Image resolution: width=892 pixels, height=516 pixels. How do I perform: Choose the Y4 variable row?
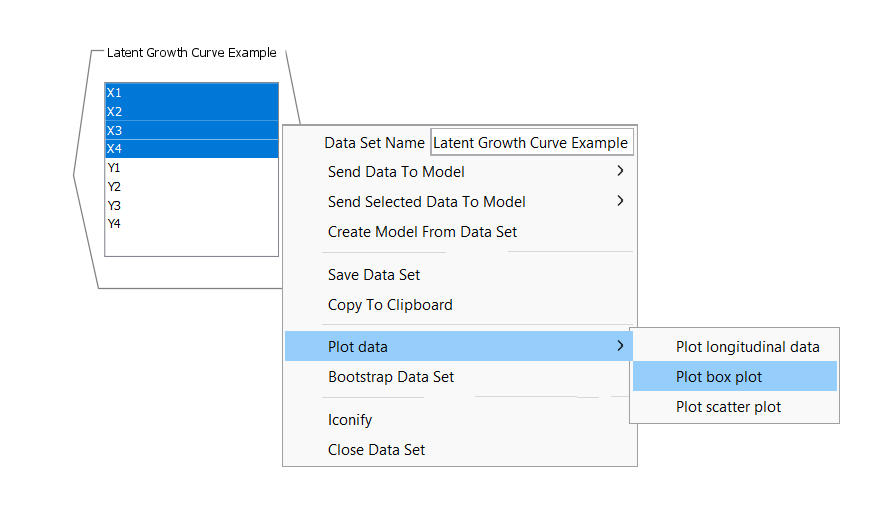click(x=190, y=224)
